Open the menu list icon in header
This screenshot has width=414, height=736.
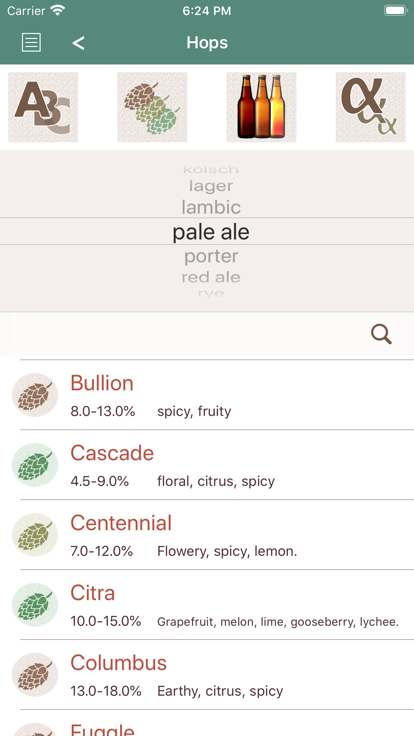(x=31, y=43)
